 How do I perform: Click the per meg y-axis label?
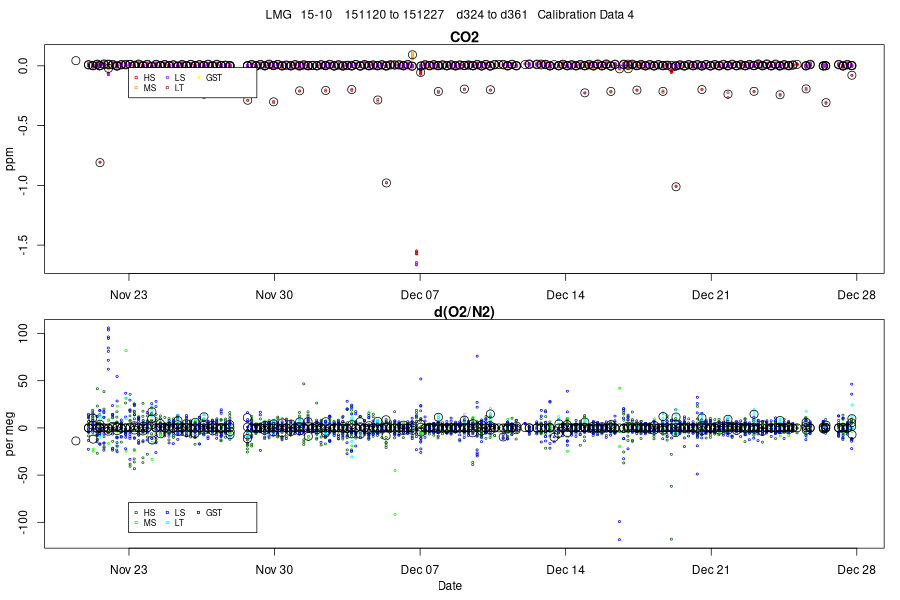coord(10,433)
